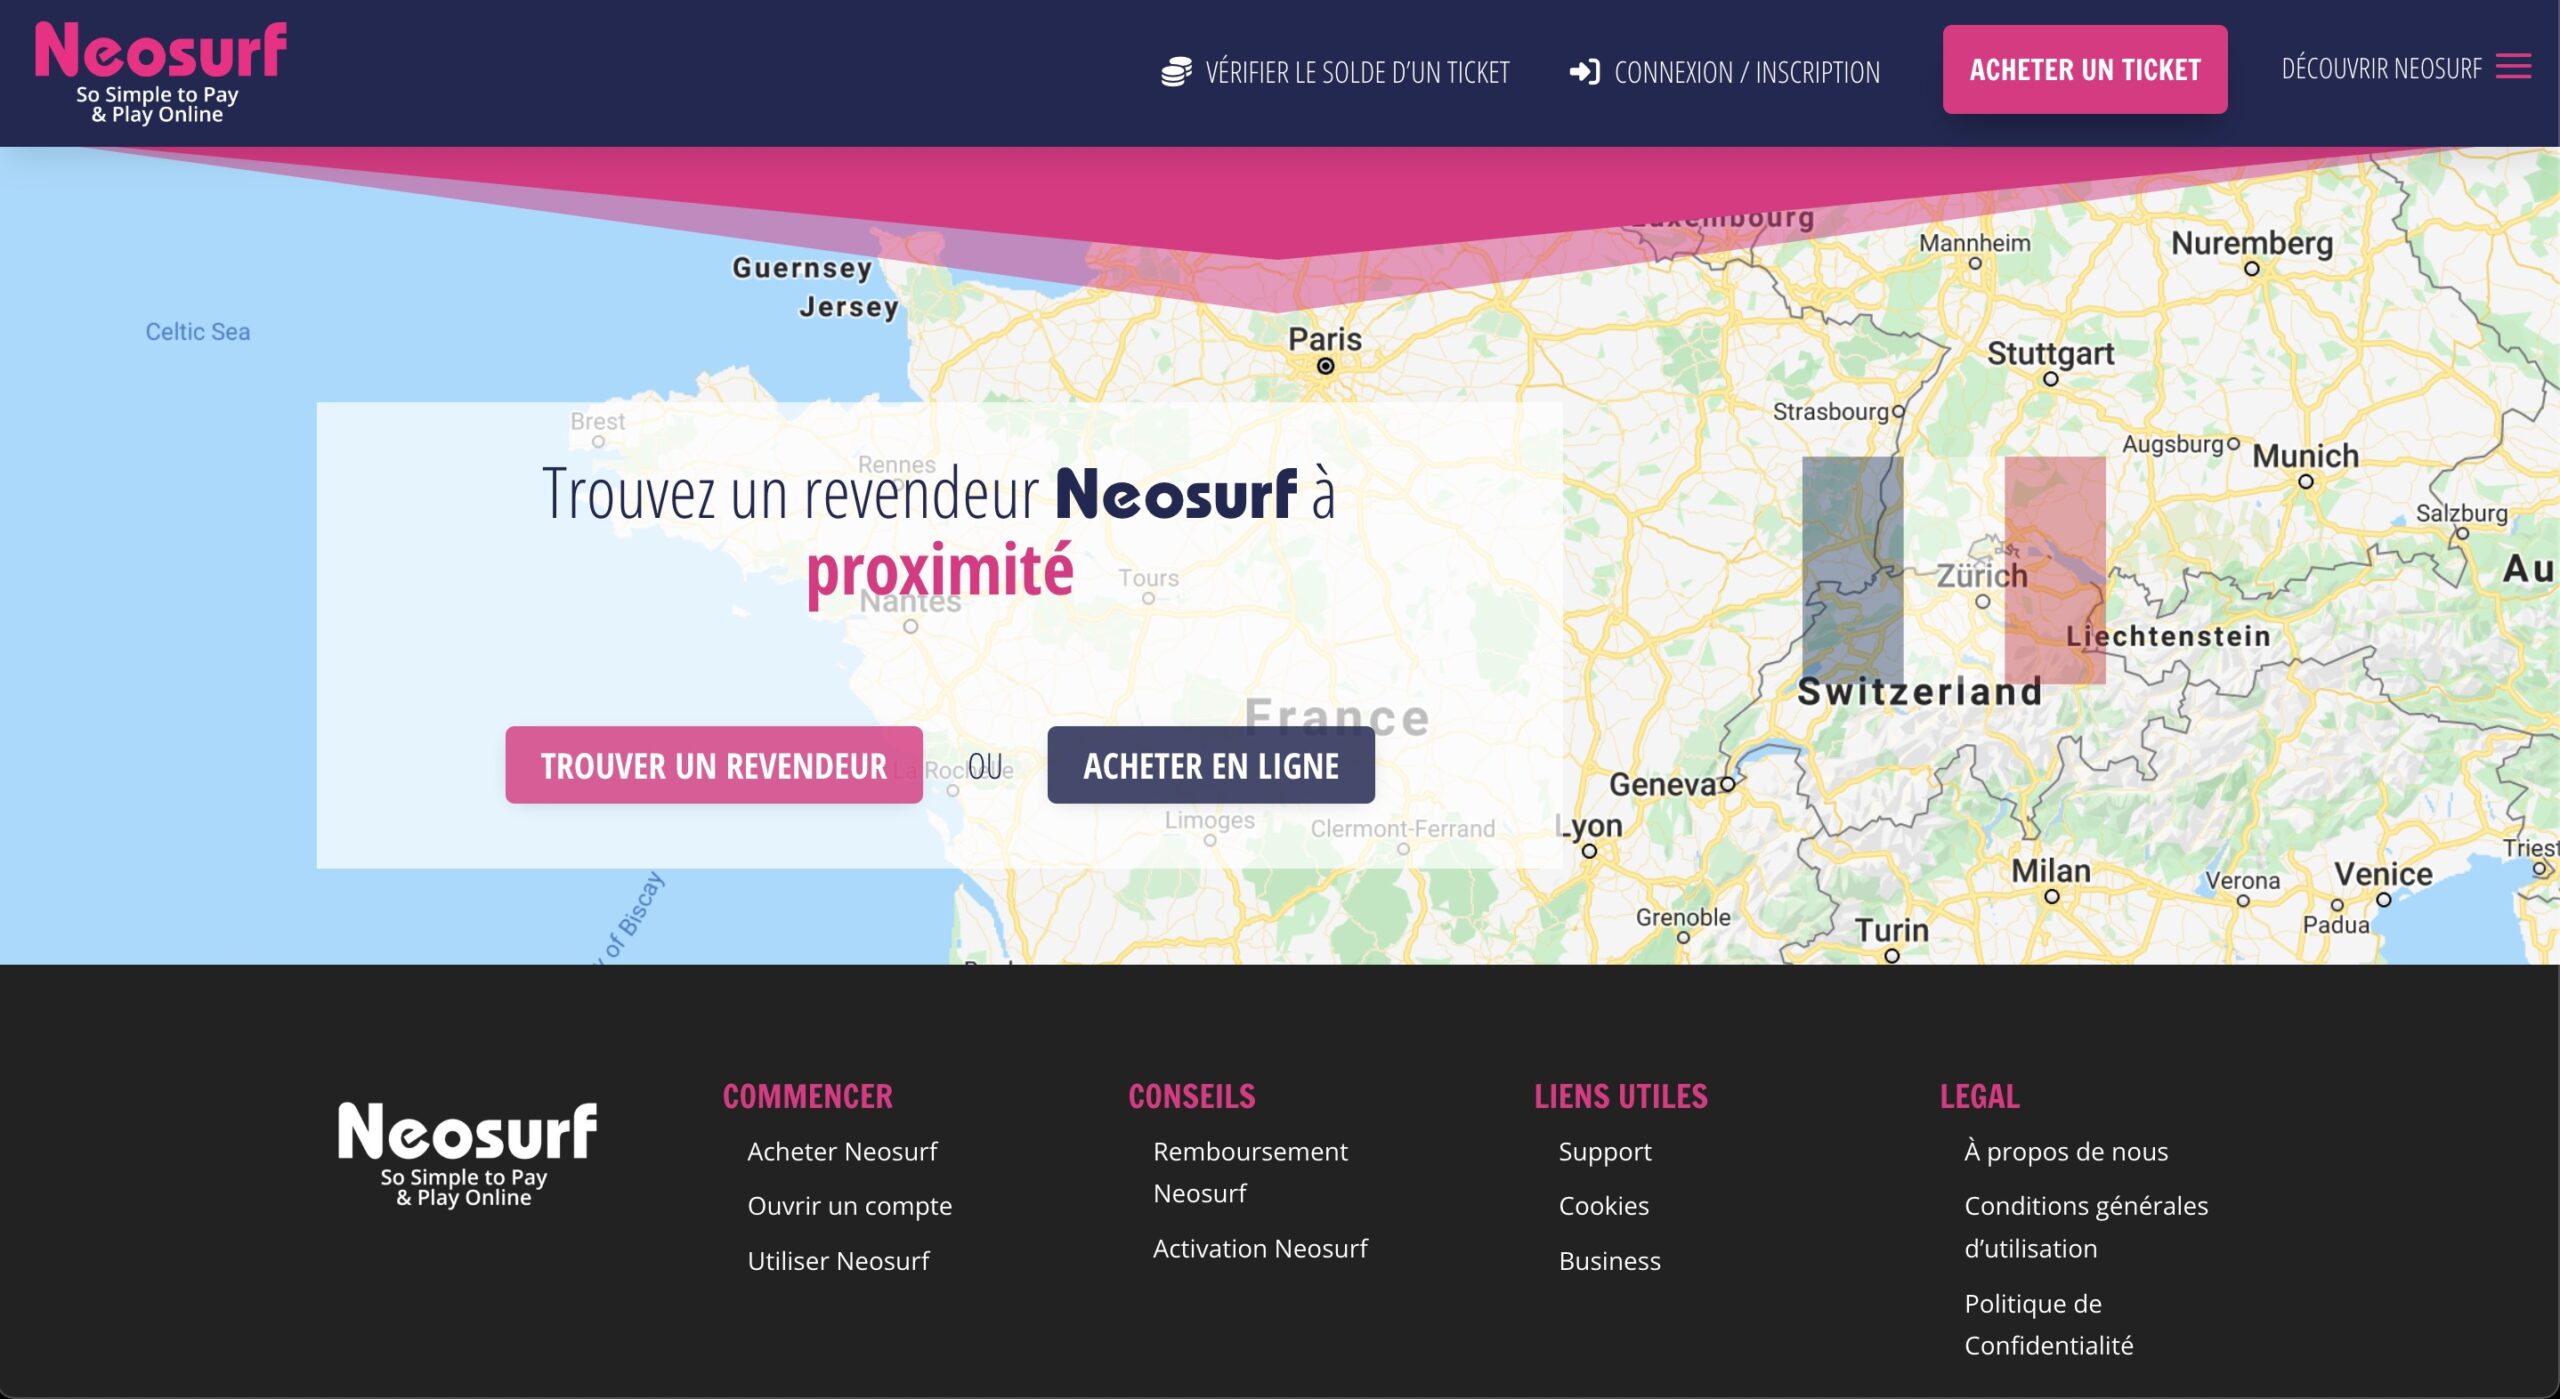Click the Grenoble label on the map
Viewport: 2560px width, 1399px height.
point(1683,917)
